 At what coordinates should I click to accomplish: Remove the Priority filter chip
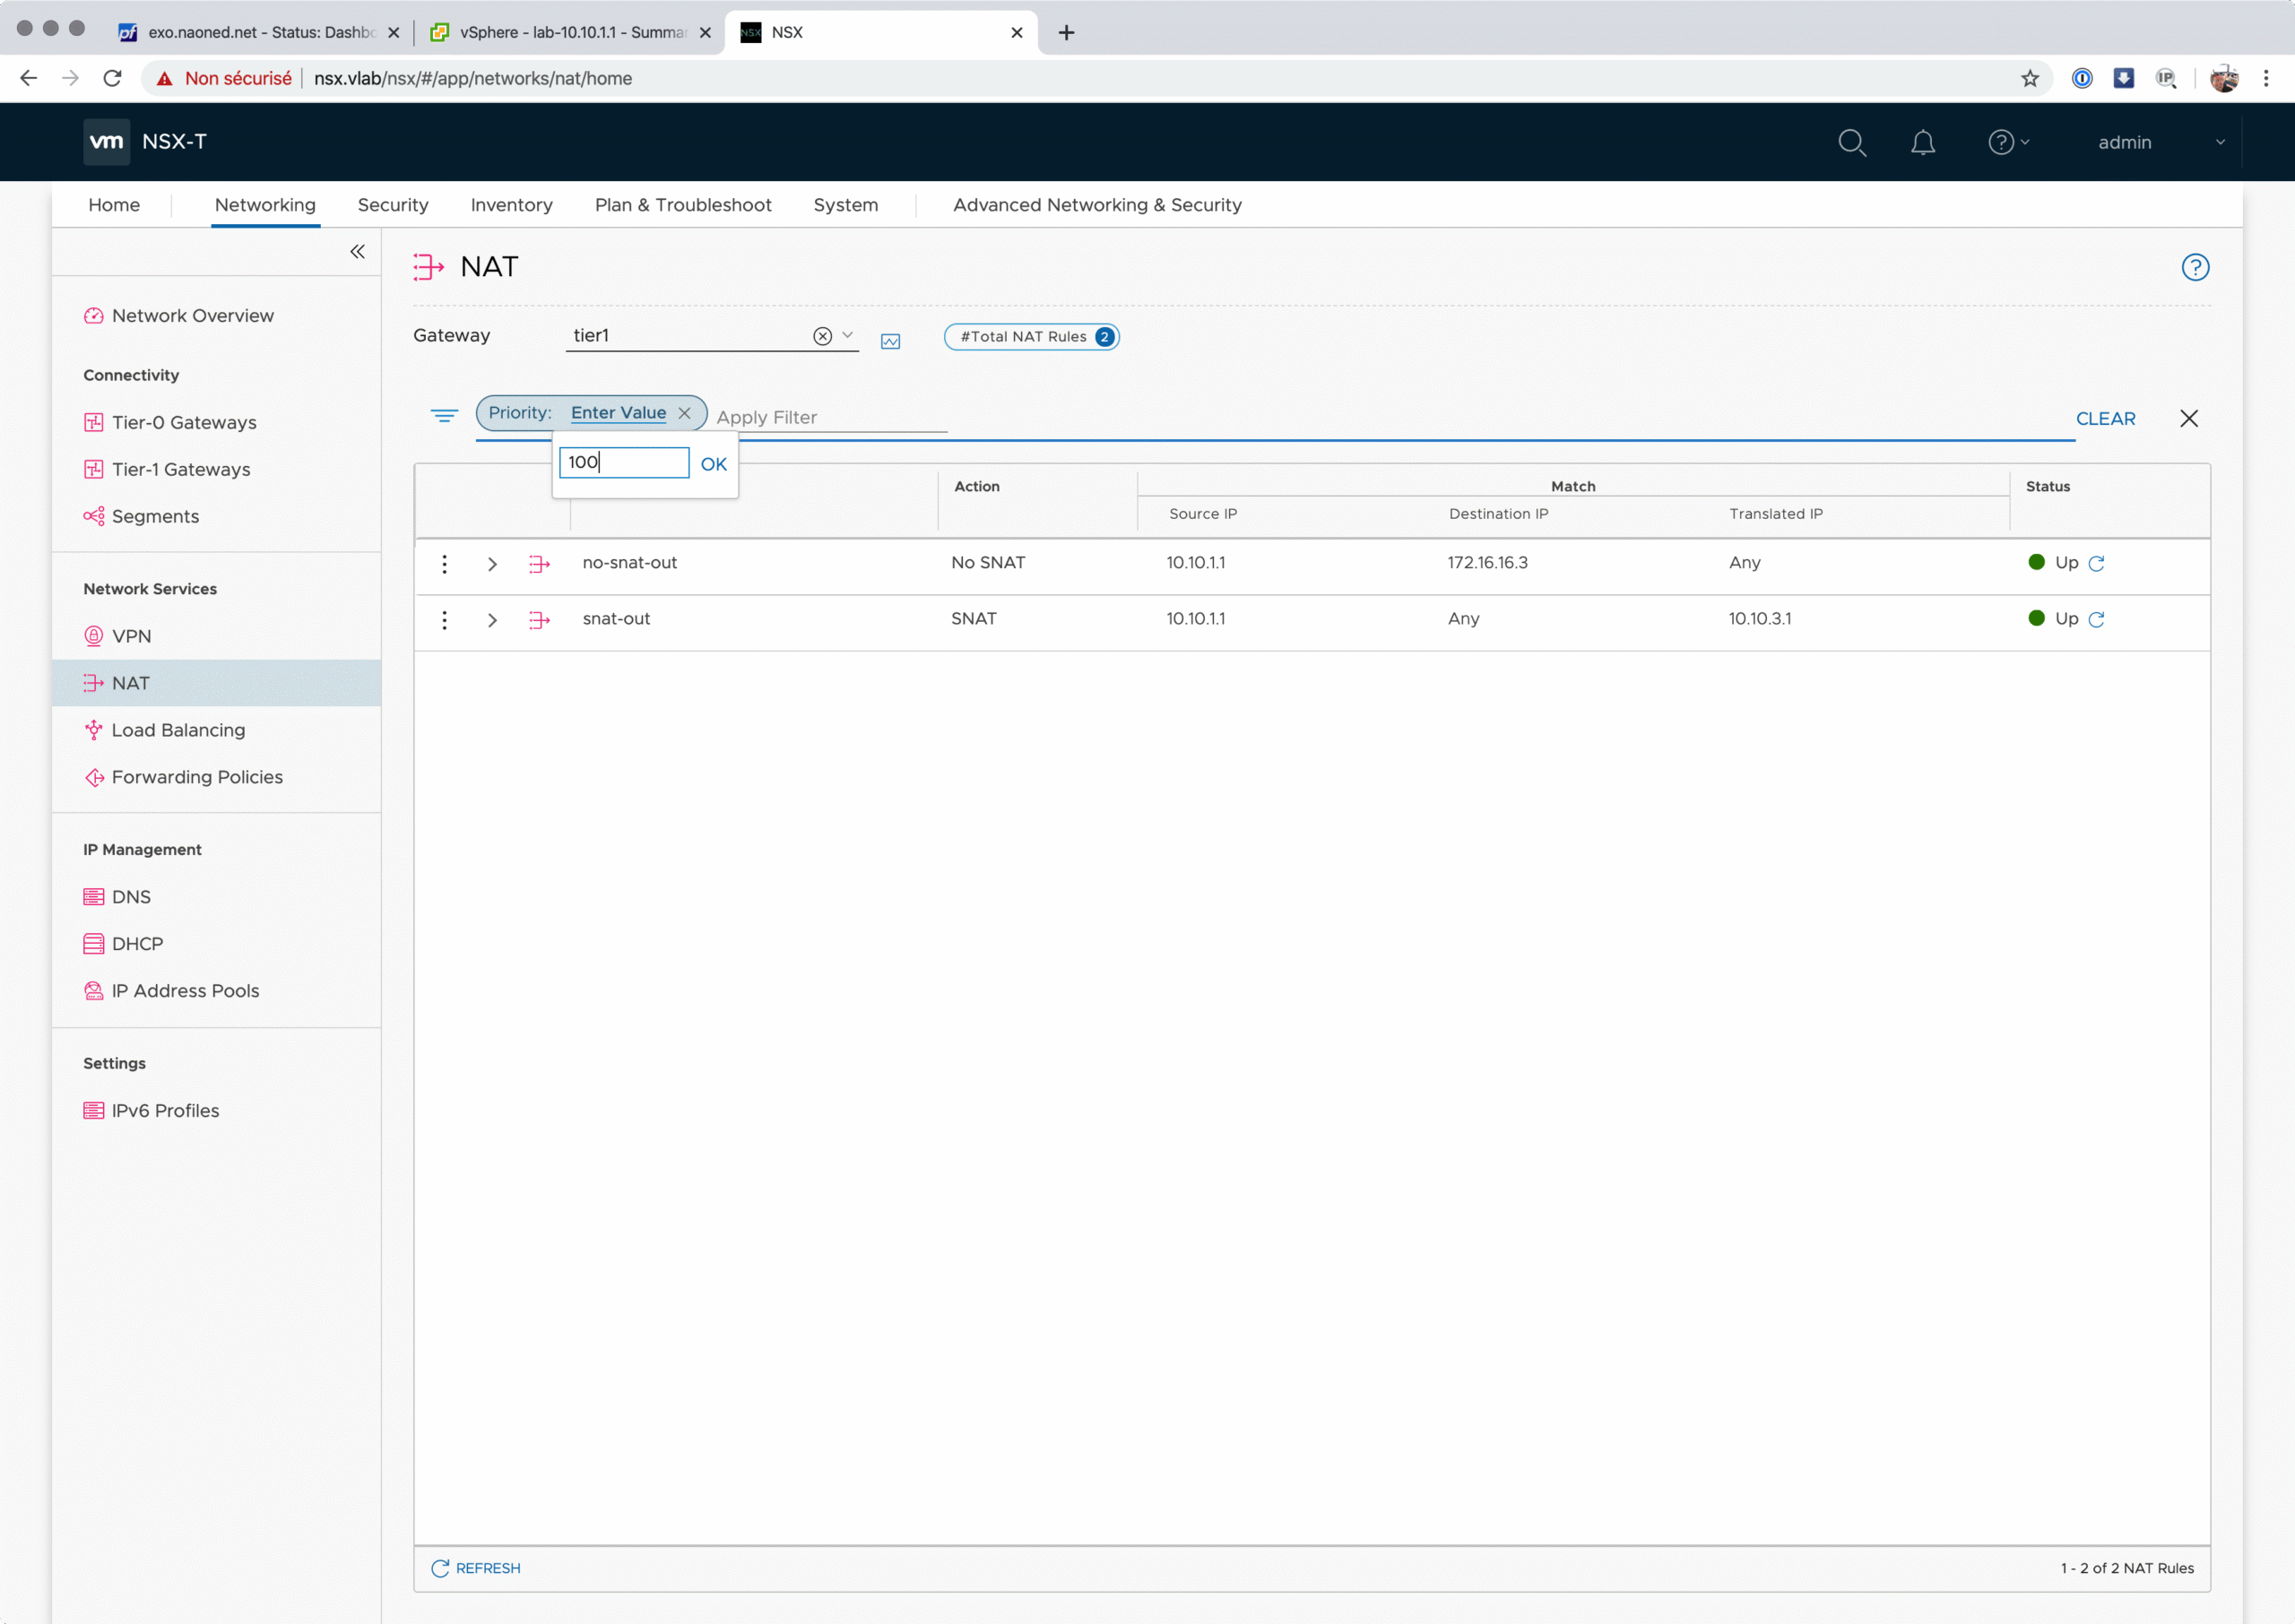(684, 413)
